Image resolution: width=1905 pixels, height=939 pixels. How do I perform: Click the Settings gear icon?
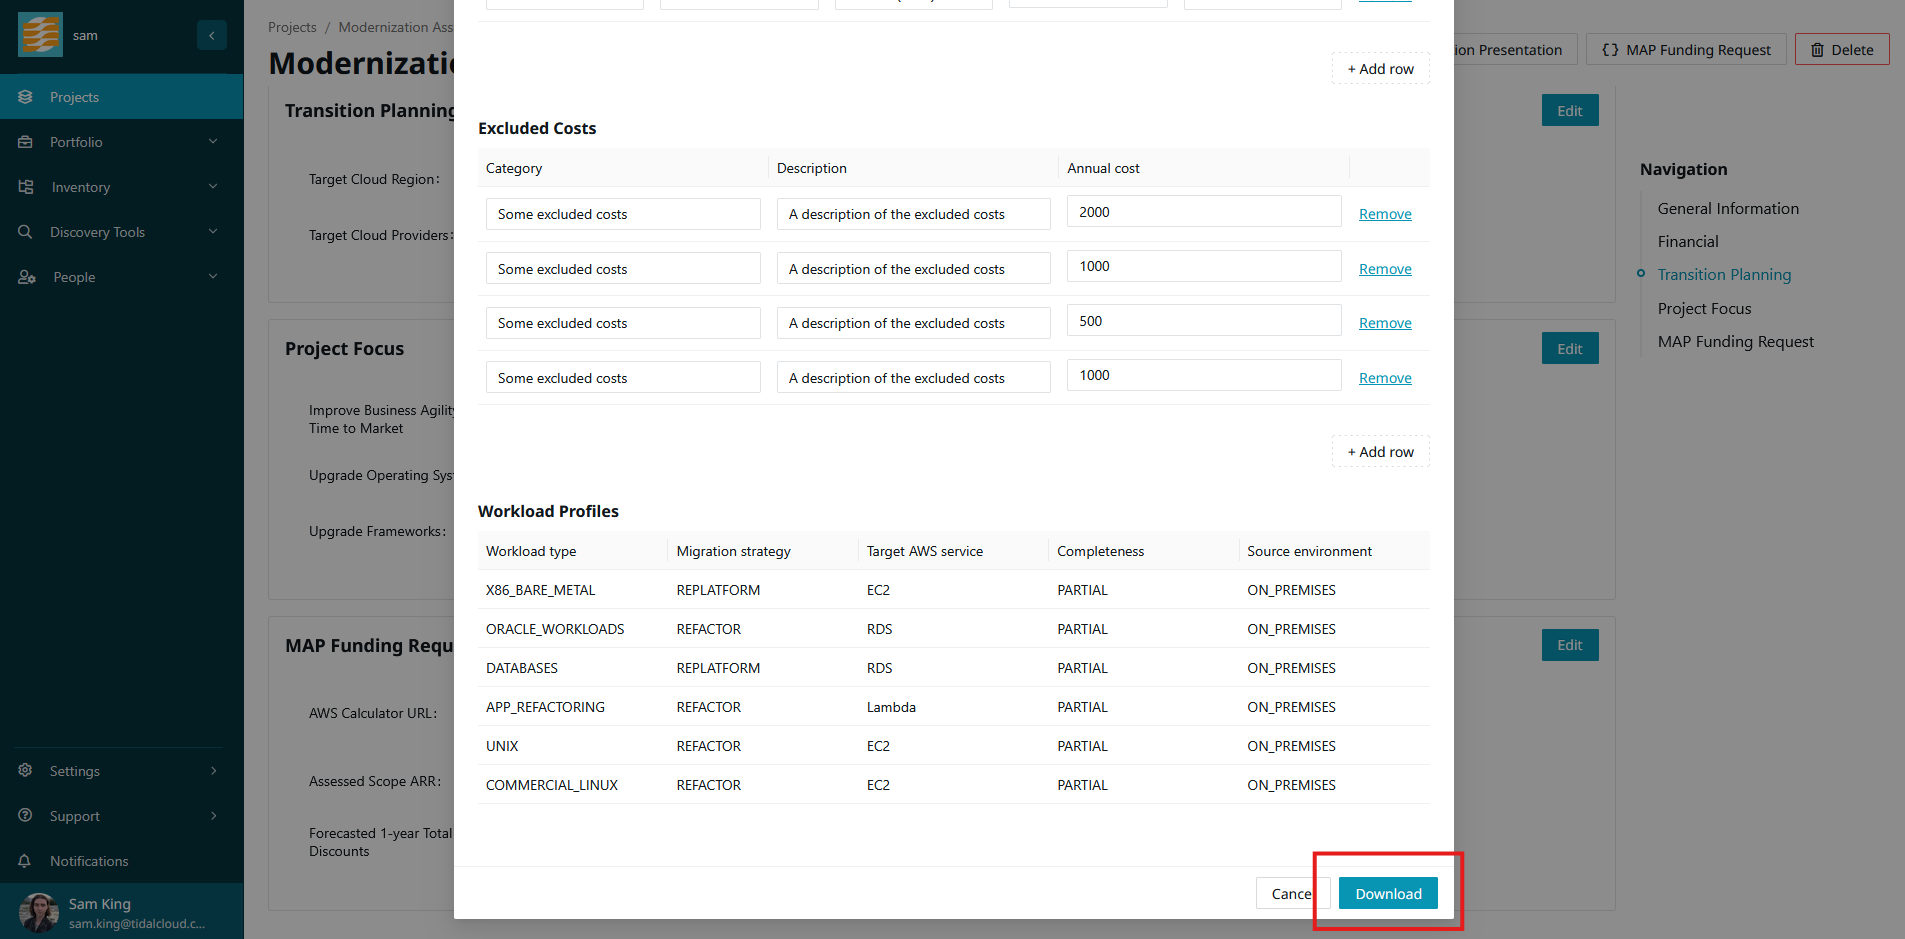coord(26,771)
